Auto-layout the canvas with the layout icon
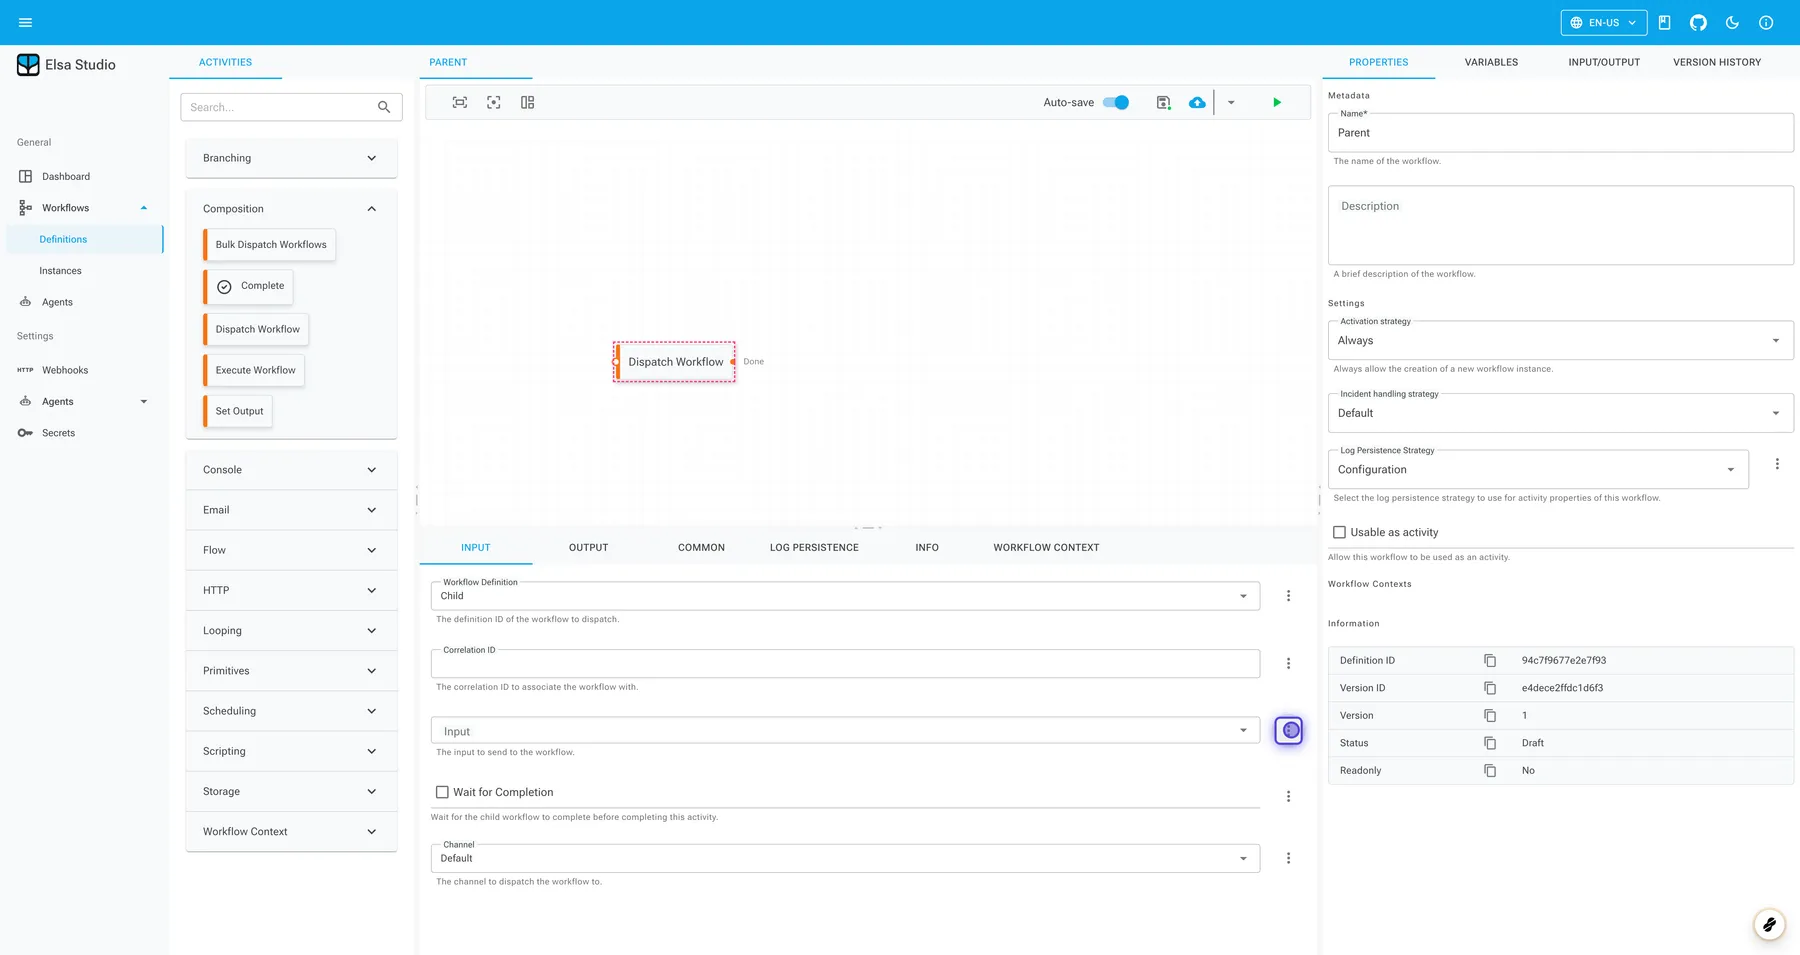Screen dimensions: 1800x955 tap(527, 102)
